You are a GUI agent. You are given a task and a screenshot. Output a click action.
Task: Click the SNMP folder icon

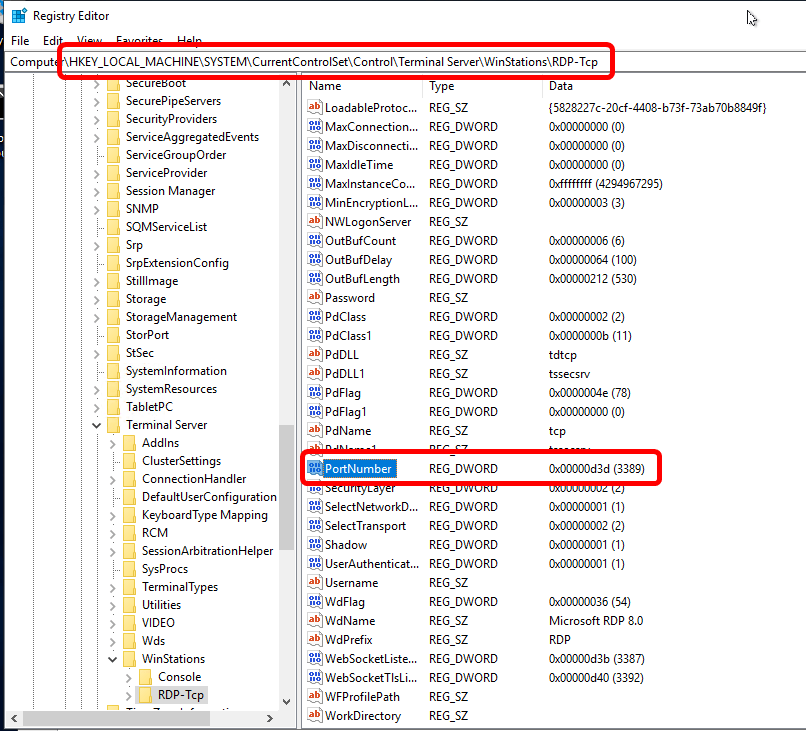114,209
